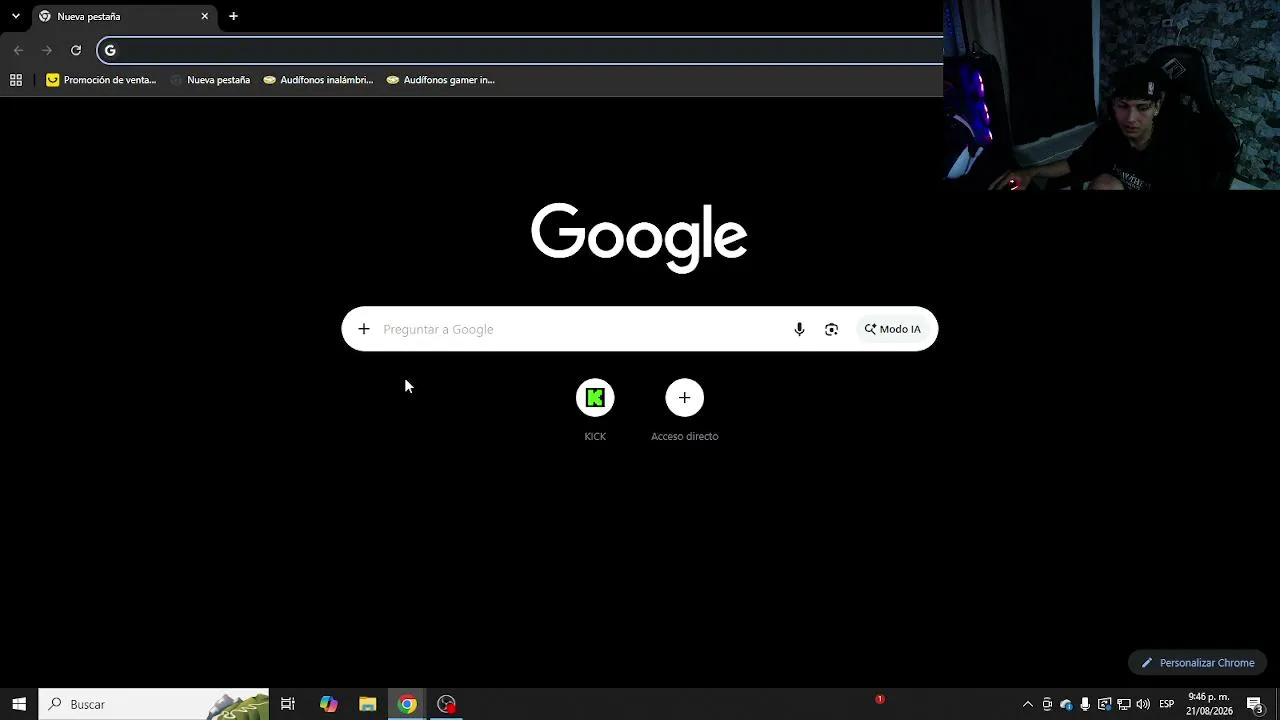This screenshot has width=1280, height=720.
Task: Click the Google logo
Action: click(639, 238)
